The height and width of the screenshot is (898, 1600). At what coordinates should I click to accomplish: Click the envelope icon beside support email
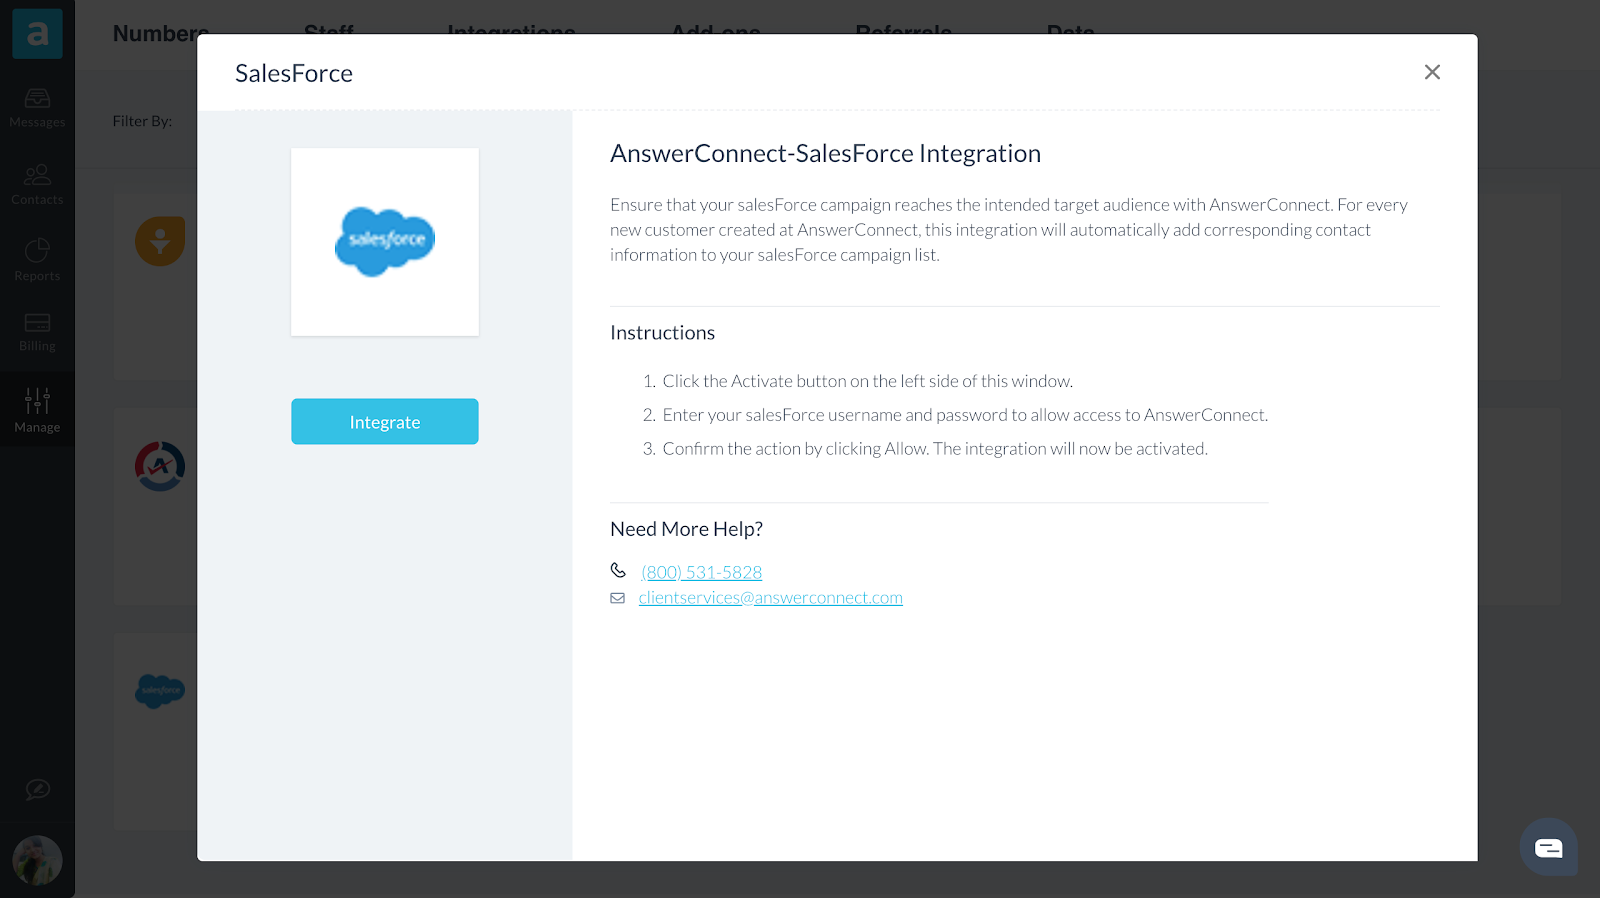[x=618, y=598]
